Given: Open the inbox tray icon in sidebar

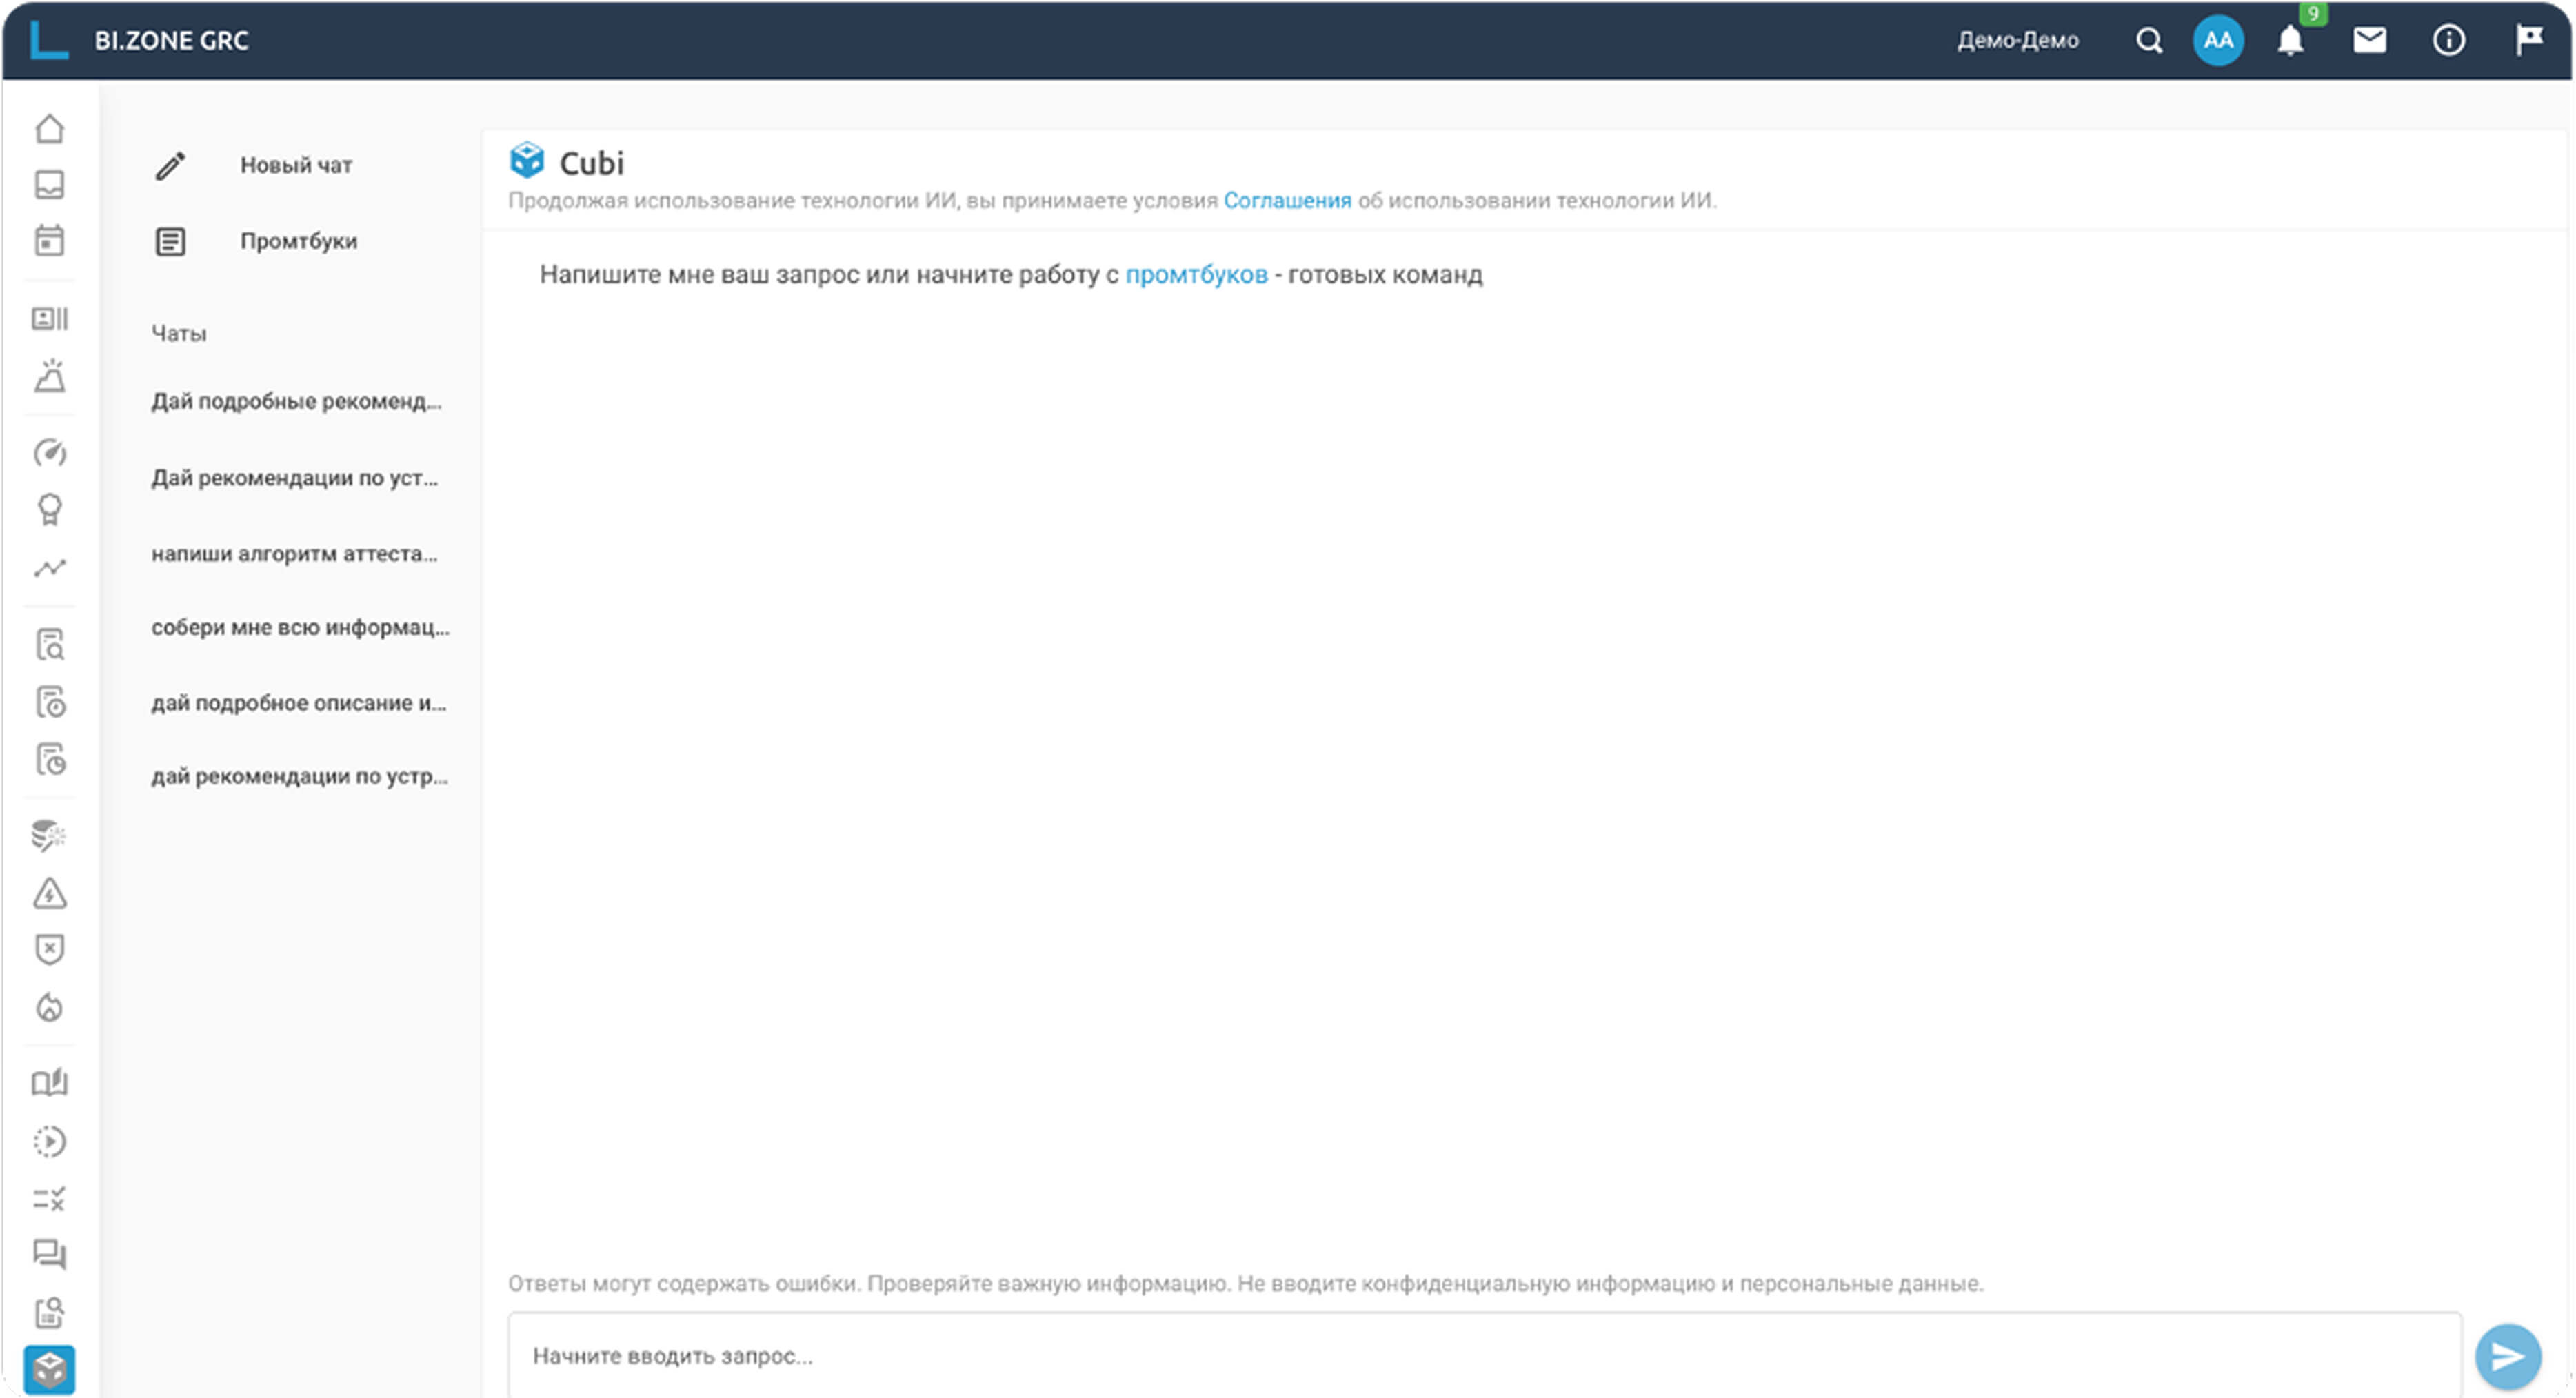Looking at the screenshot, I should point(49,185).
